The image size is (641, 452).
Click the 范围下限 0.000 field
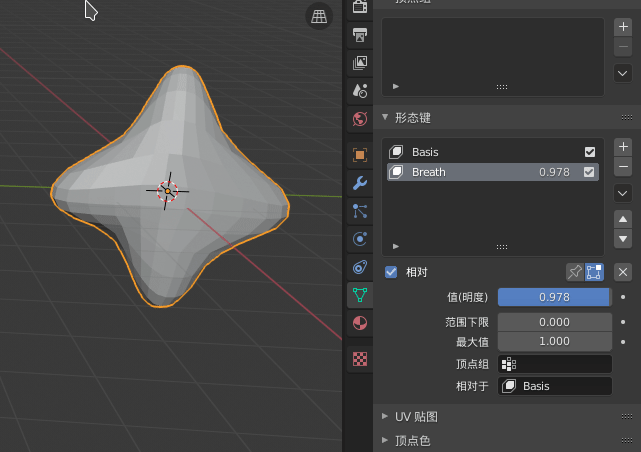555,322
